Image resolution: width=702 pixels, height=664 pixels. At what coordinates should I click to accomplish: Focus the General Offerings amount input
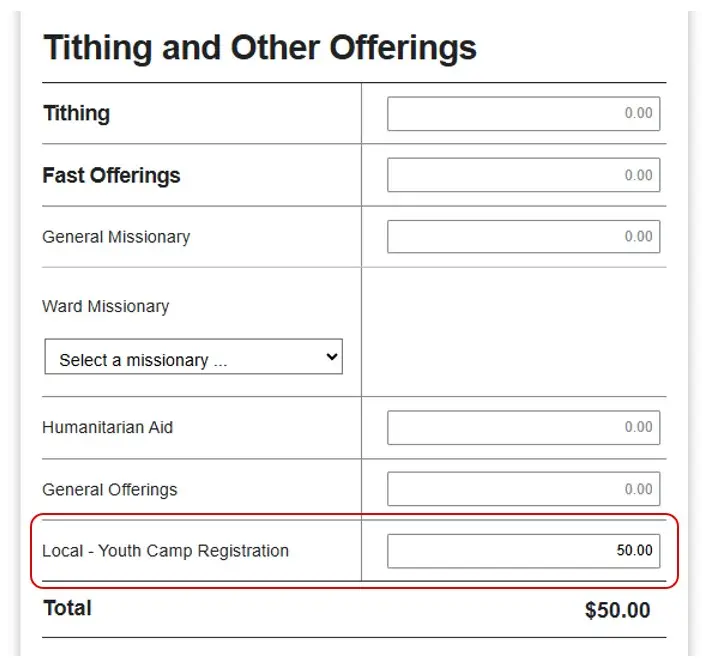coord(523,489)
